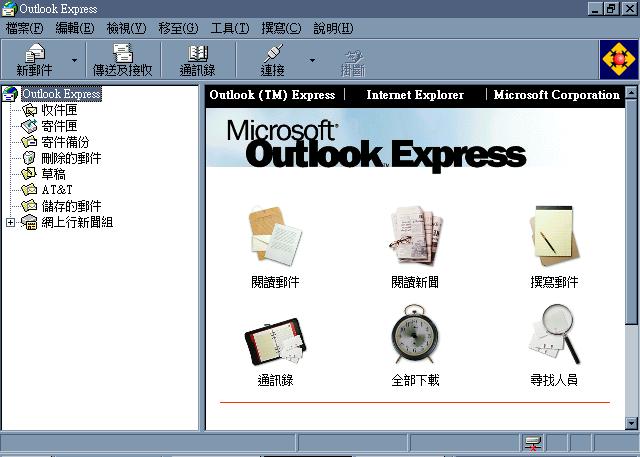This screenshot has height=457, width=640.
Task: Open the 工具(T) menu
Action: [x=230, y=28]
